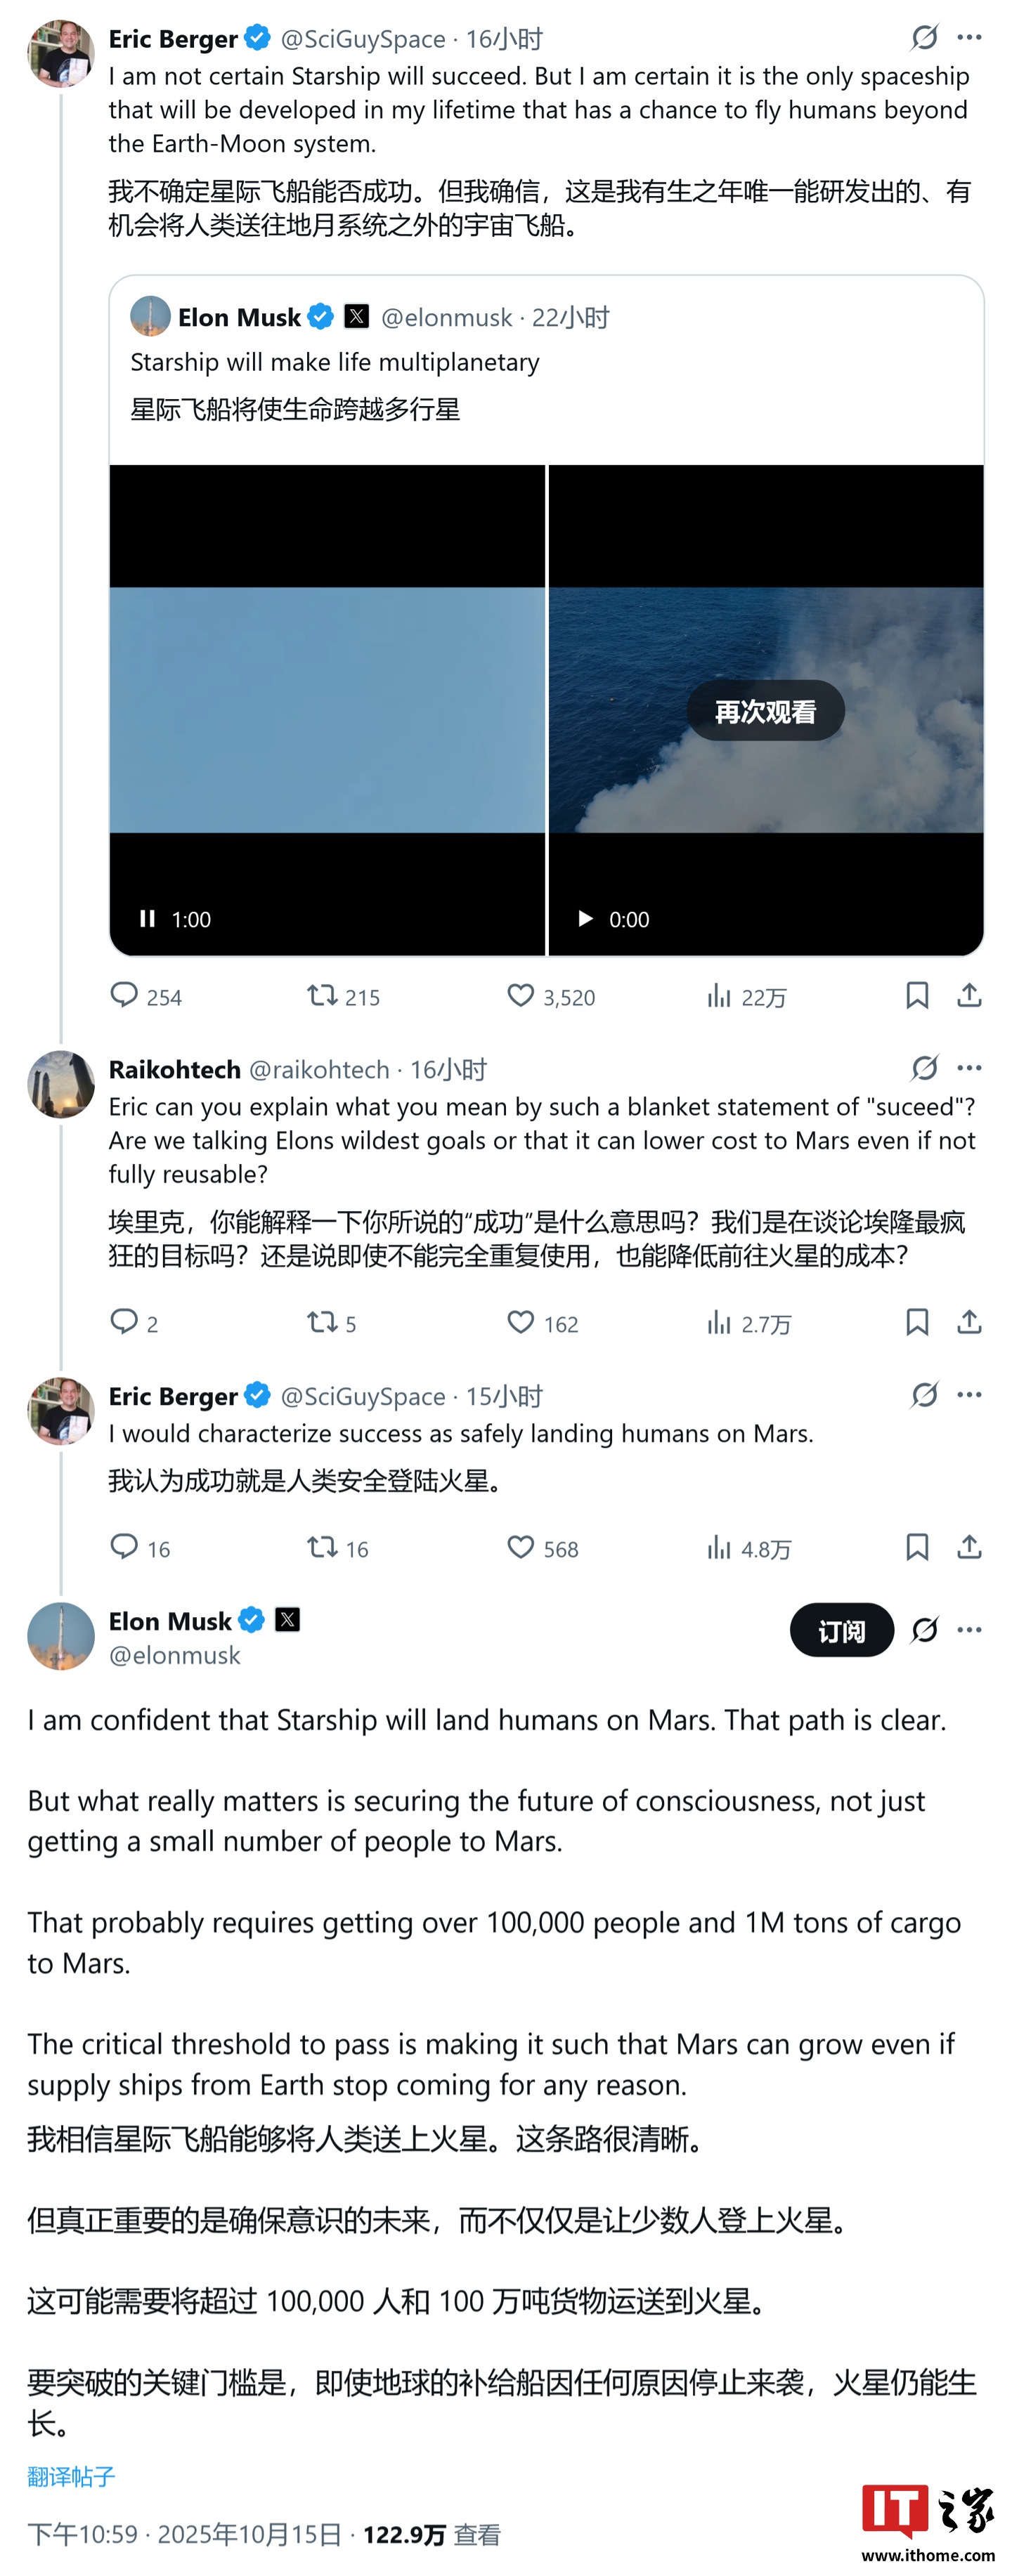Click reply icon on Eric Berger's first post
Viewport: 1012px width, 2576px height.
[124, 995]
